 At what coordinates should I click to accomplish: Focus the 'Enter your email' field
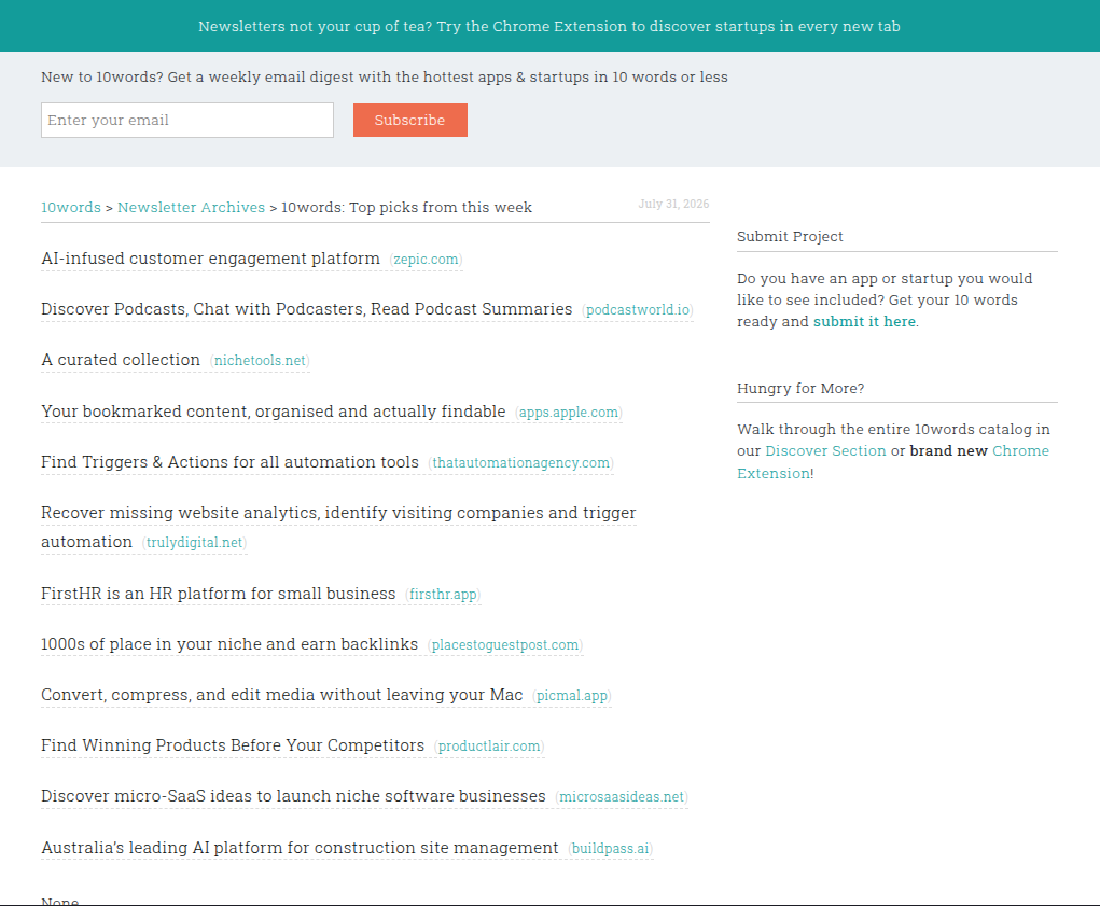[187, 120]
